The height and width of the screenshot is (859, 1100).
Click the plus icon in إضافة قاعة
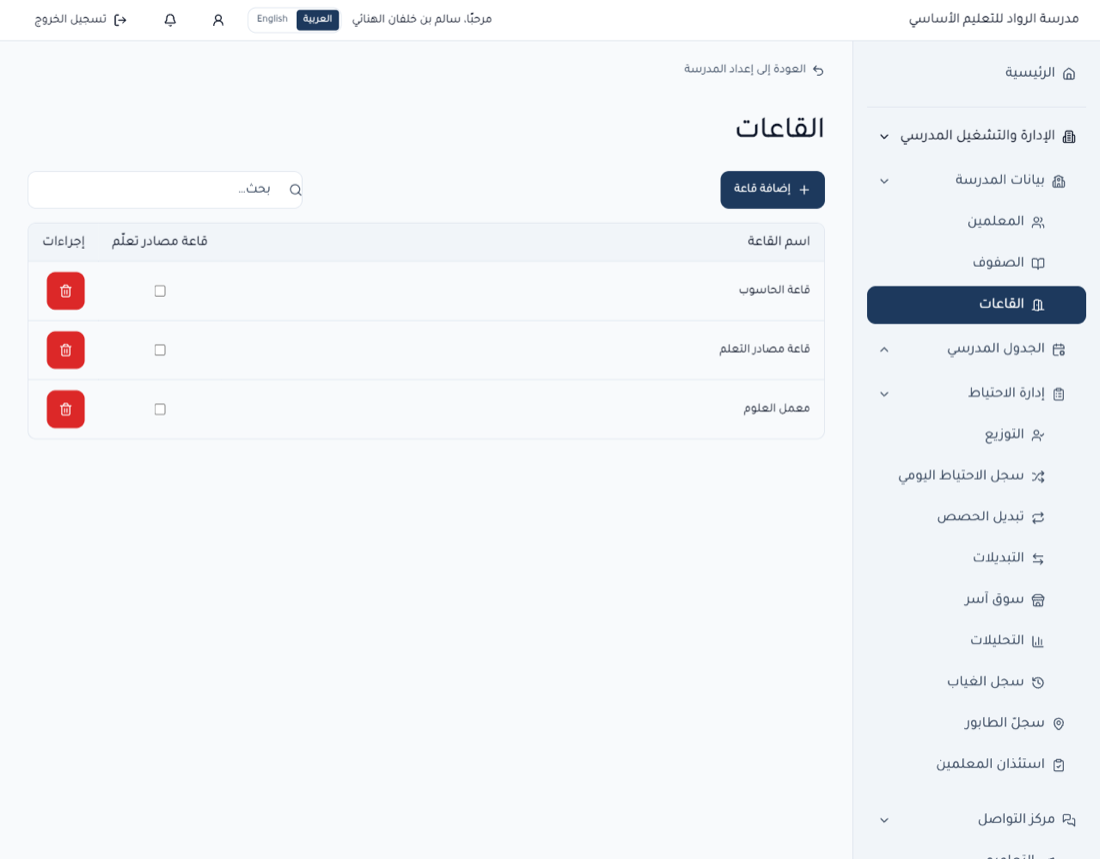click(x=804, y=189)
